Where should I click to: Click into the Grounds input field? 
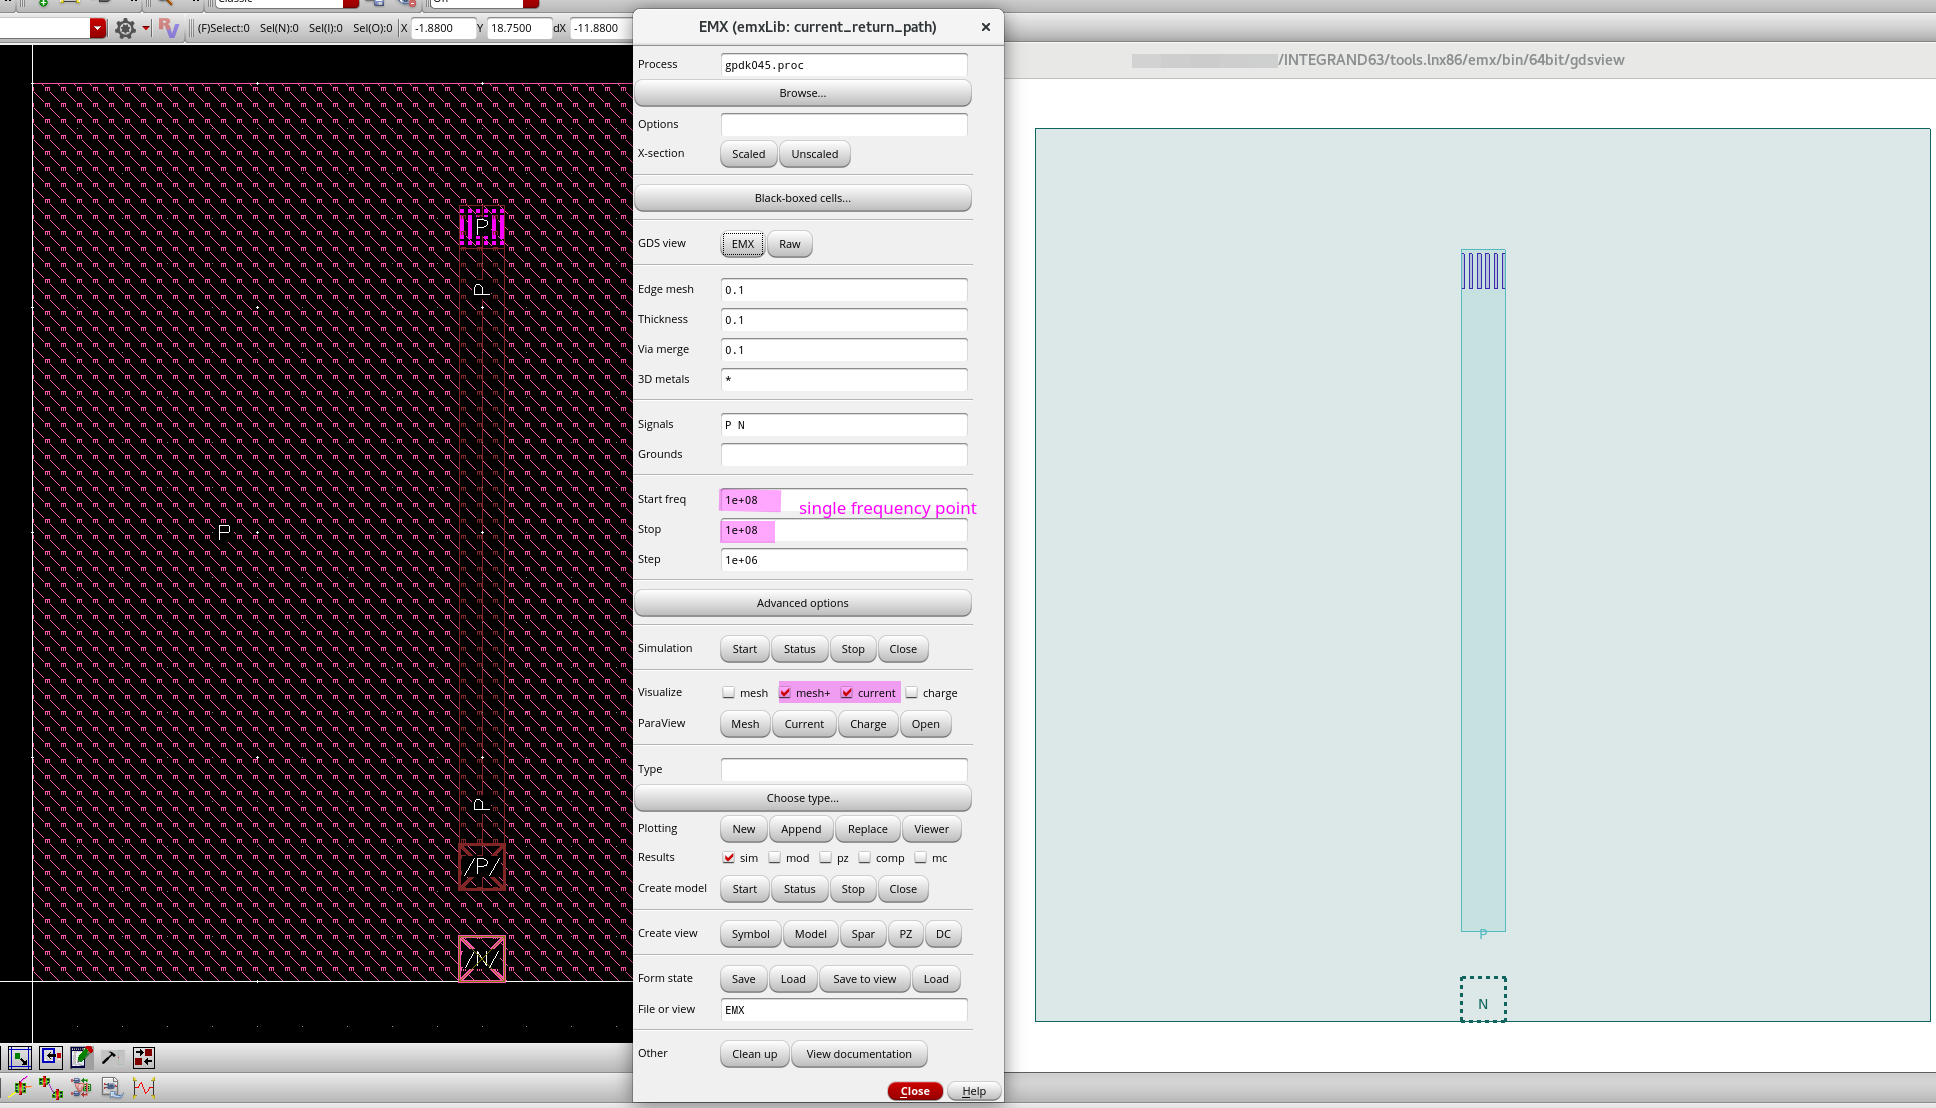(843, 454)
